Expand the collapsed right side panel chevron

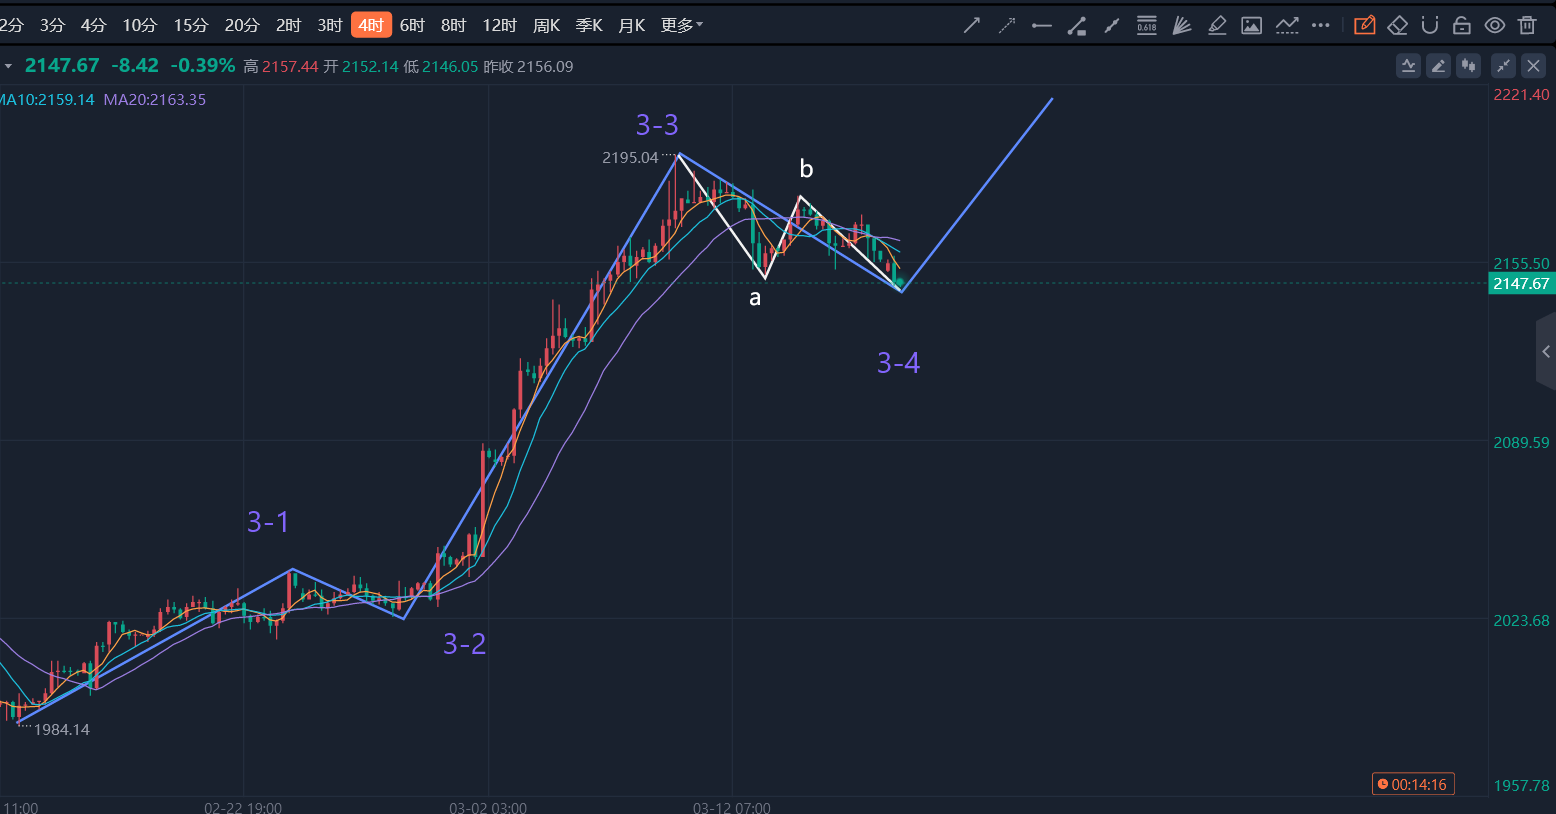pos(1546,351)
